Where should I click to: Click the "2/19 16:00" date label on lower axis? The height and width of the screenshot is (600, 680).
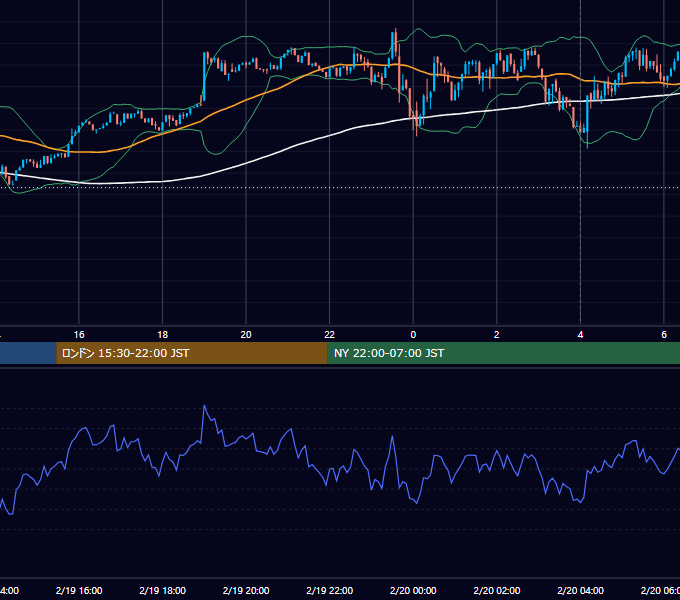point(79,590)
